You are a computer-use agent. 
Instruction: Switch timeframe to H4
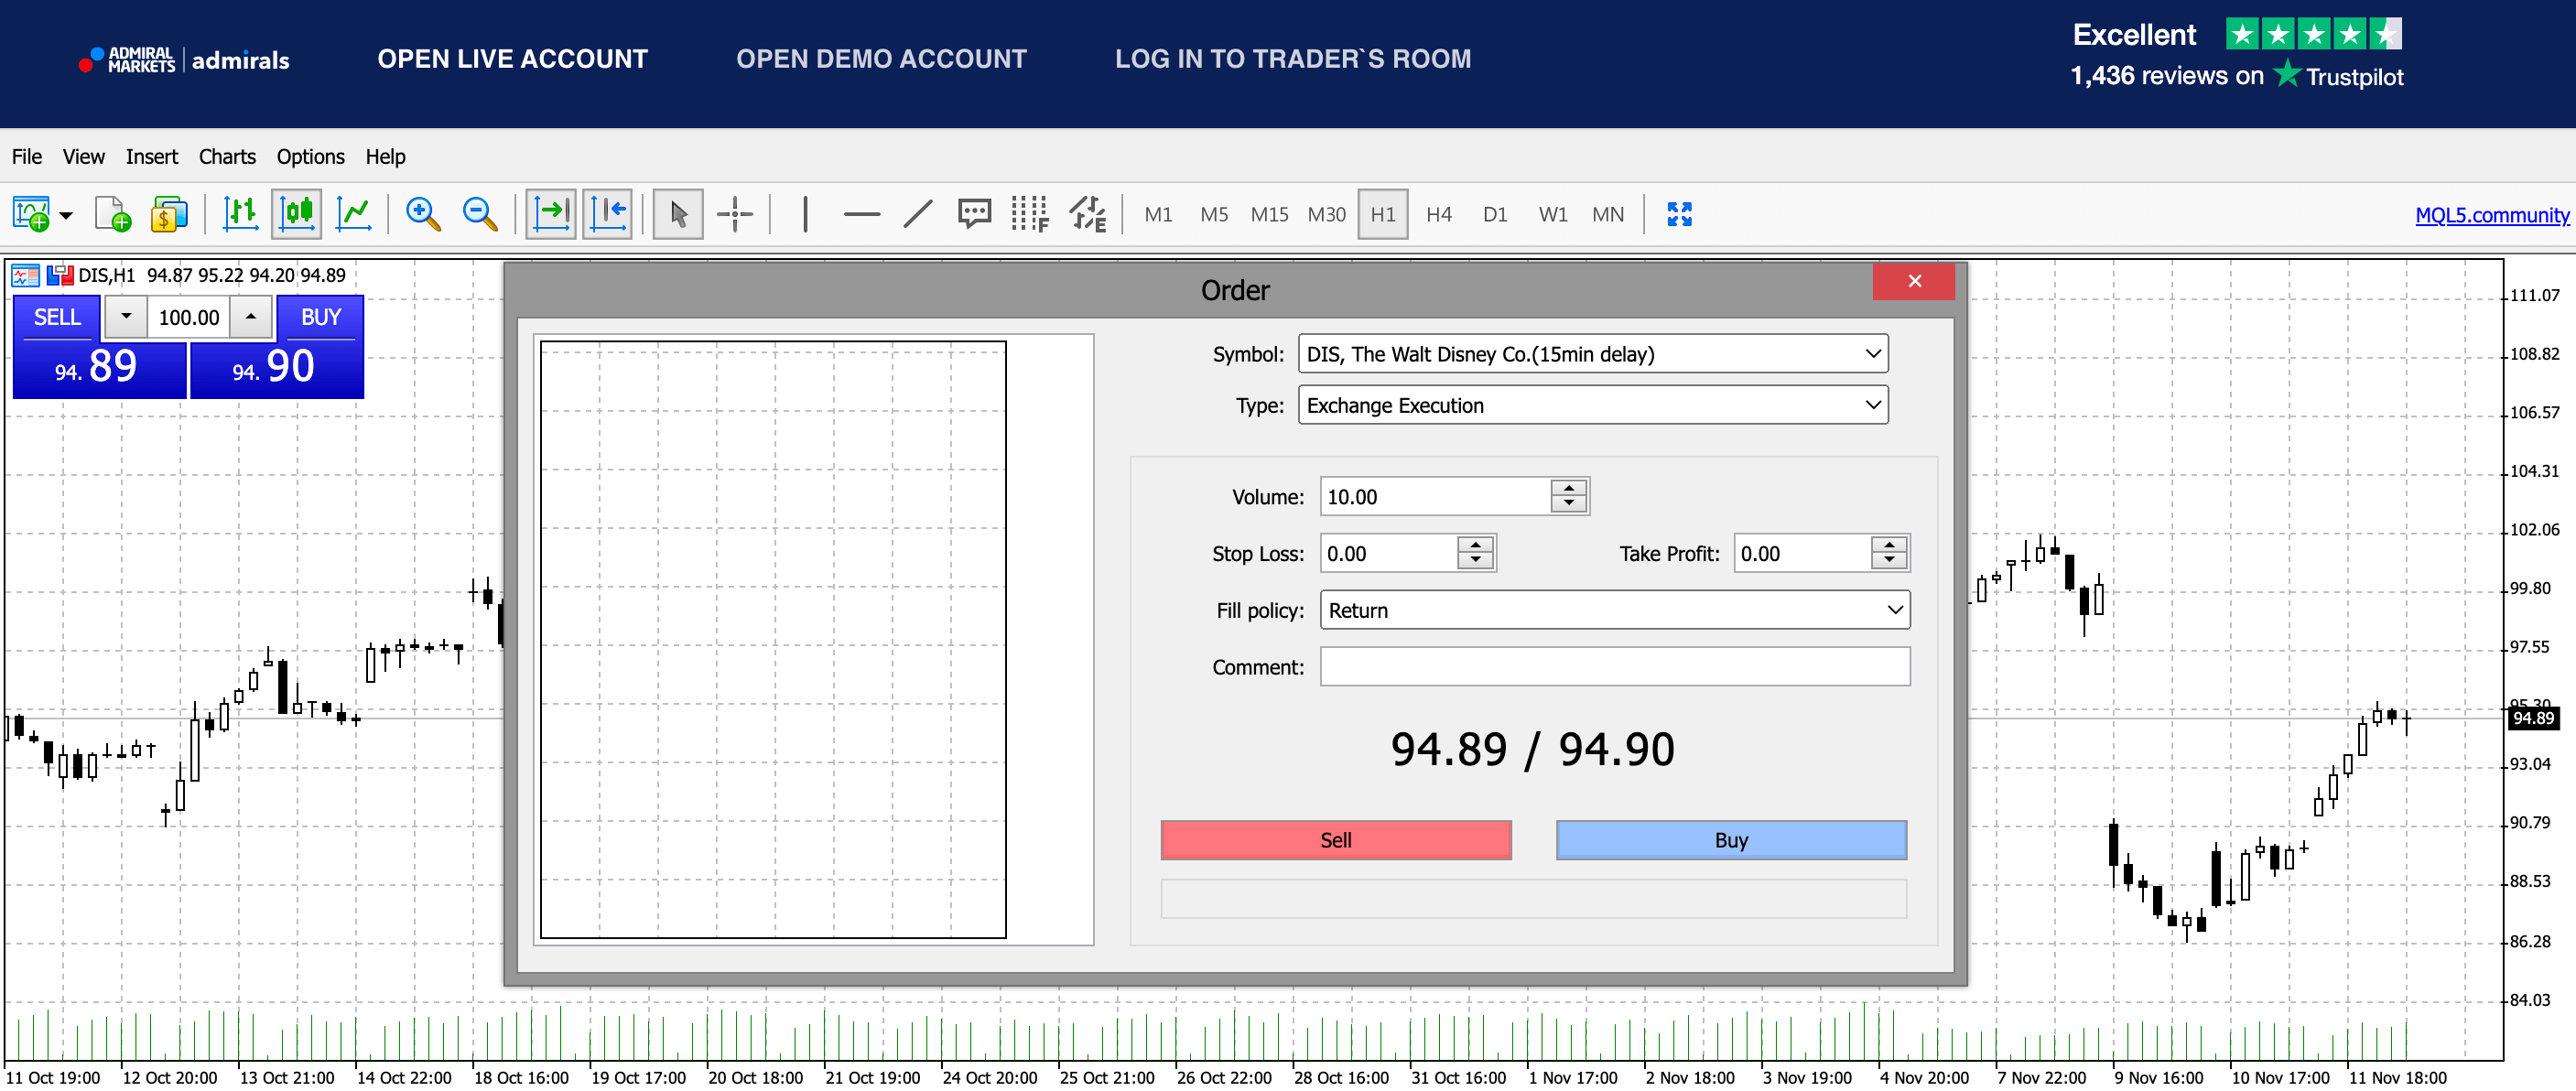pos(1439,214)
